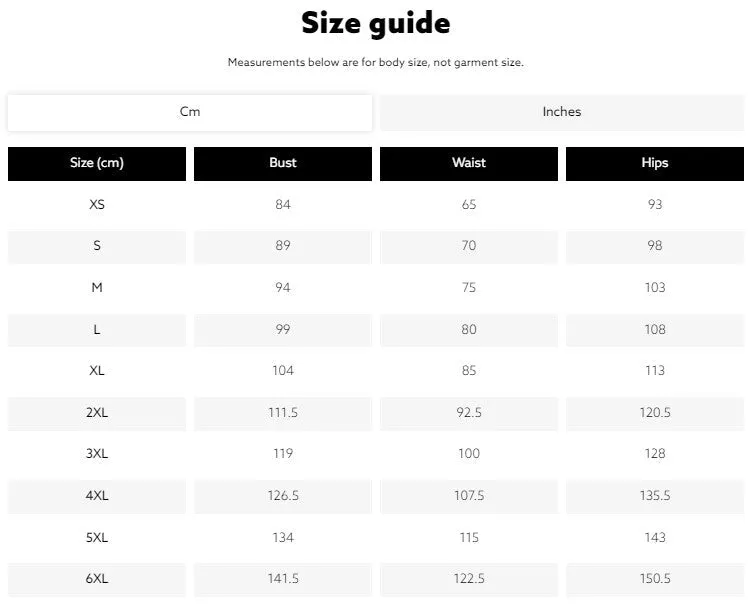Click the waist value 100 for 3XL
The height and width of the screenshot is (605, 753).
(x=469, y=454)
